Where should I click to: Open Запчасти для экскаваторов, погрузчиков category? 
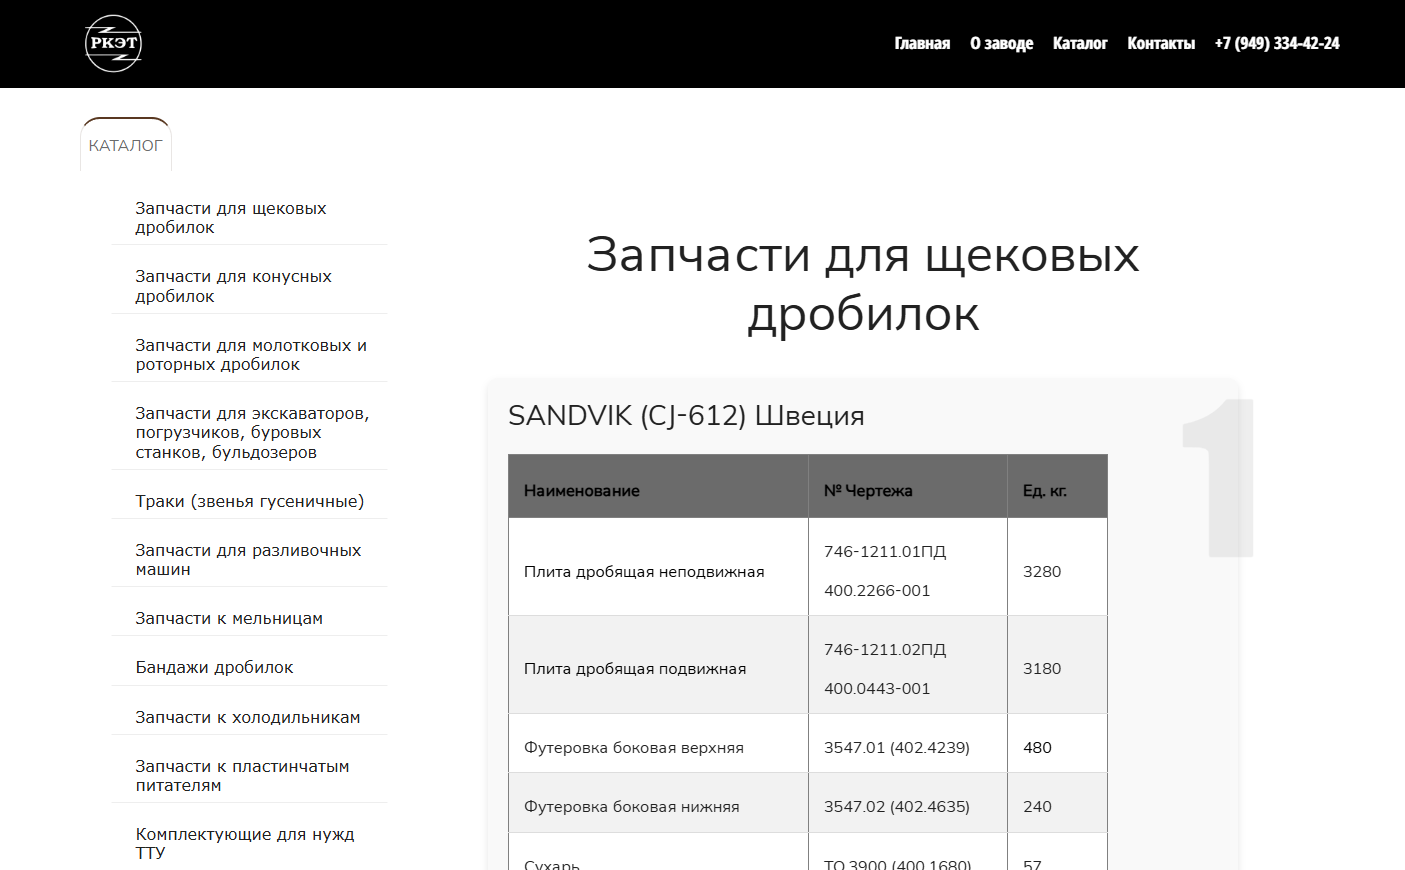tap(252, 433)
